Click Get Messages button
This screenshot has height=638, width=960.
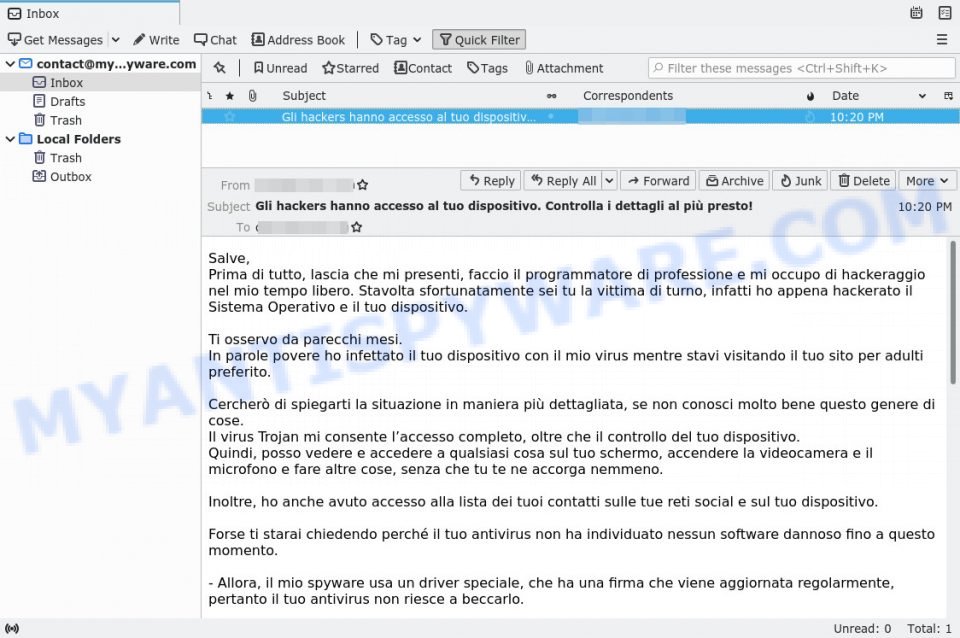pos(55,40)
